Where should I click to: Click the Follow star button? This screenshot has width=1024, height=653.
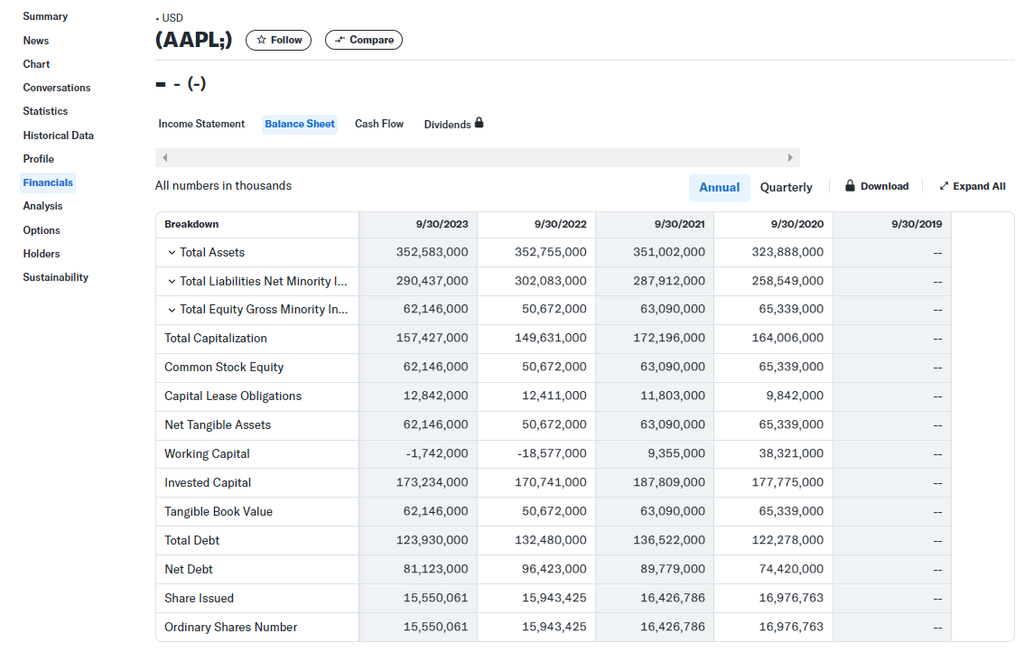pos(278,40)
